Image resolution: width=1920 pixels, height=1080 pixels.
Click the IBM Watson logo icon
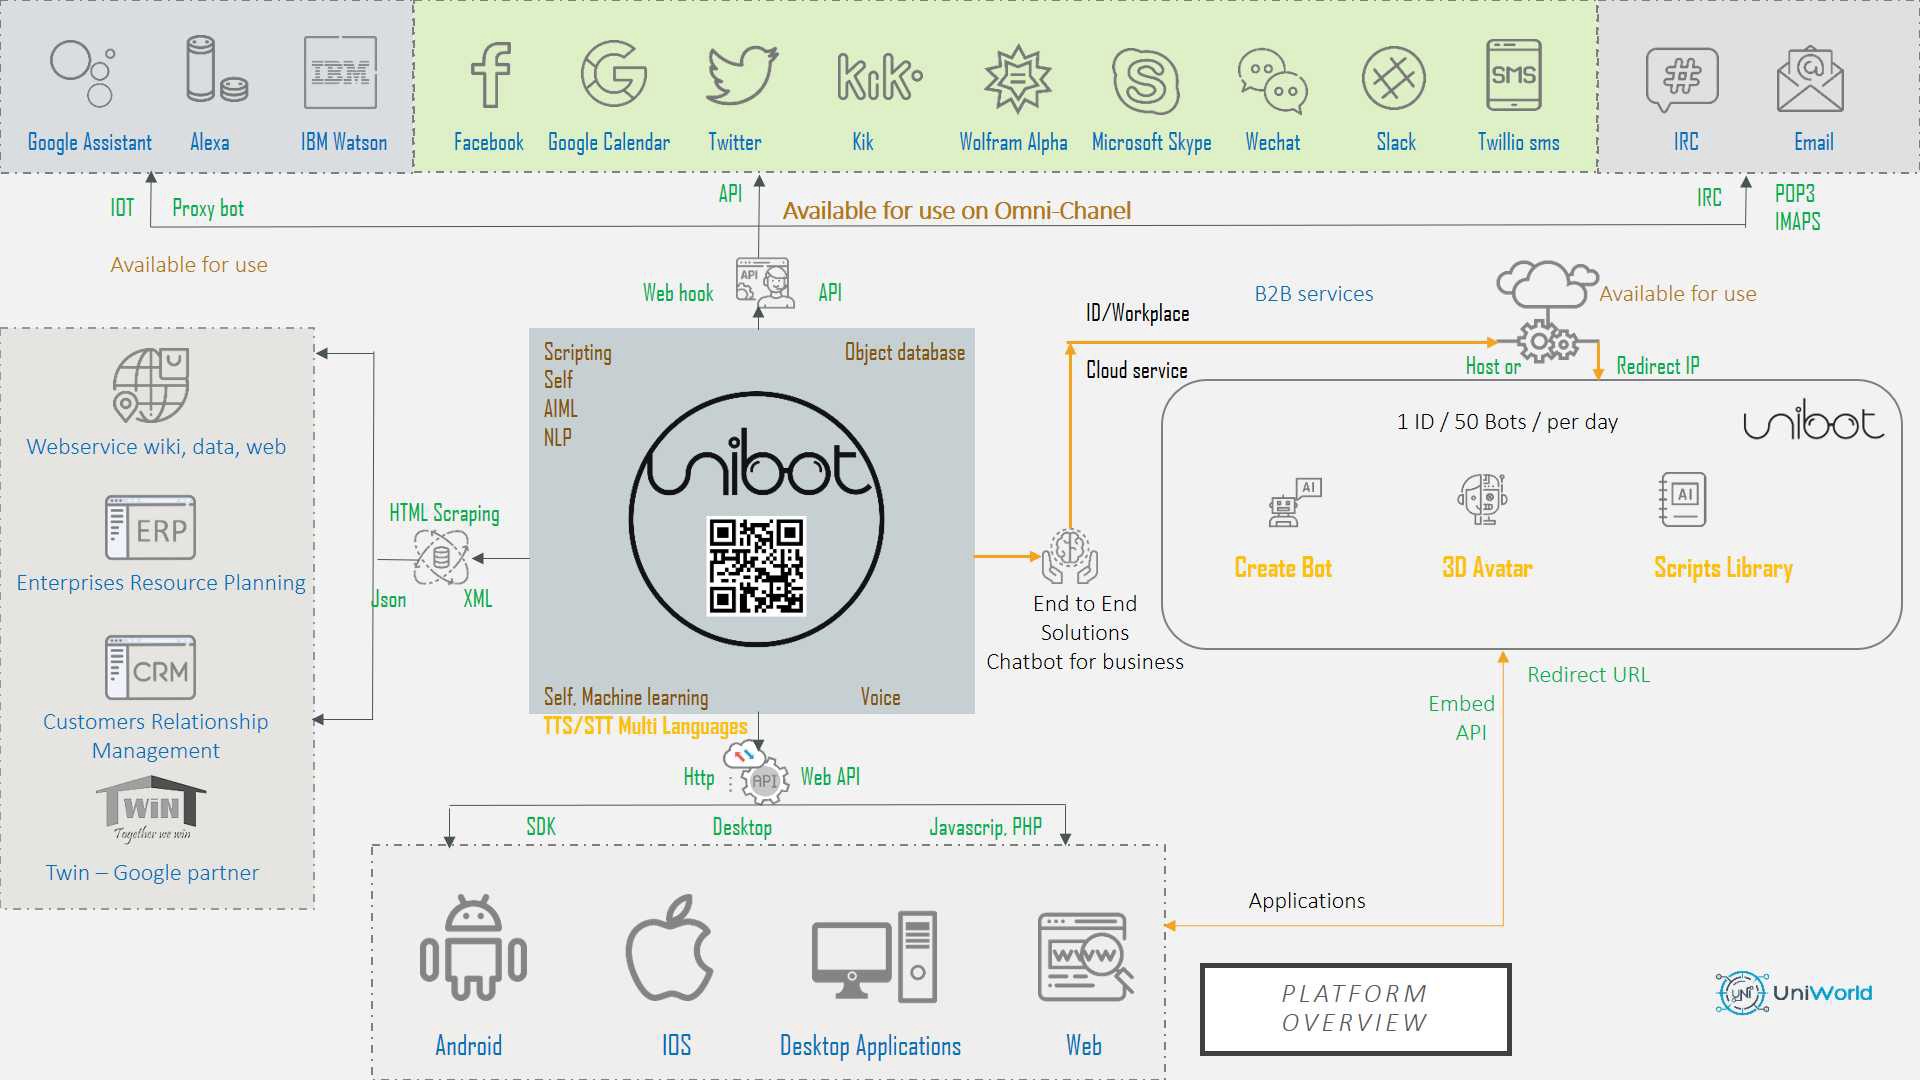pyautogui.click(x=340, y=72)
